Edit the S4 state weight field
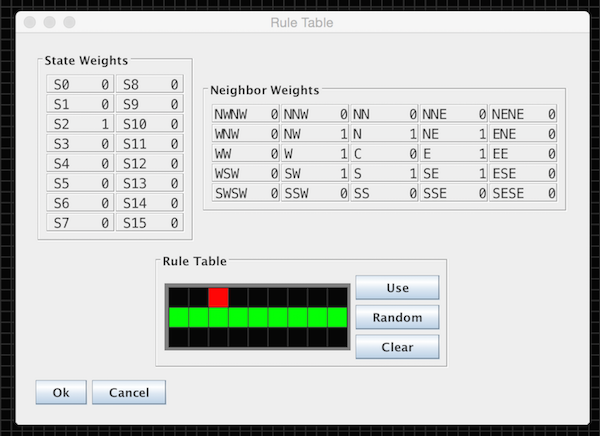 (x=80, y=164)
